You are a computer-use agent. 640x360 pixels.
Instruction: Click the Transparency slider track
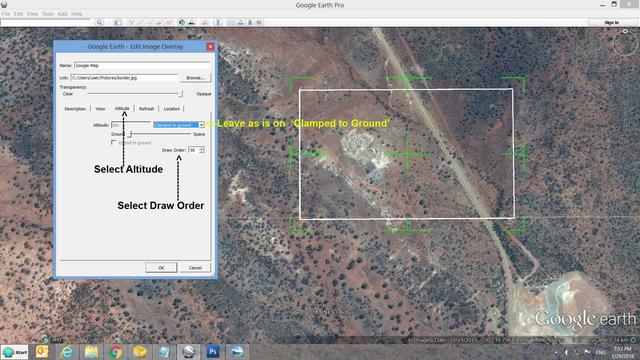click(x=135, y=93)
